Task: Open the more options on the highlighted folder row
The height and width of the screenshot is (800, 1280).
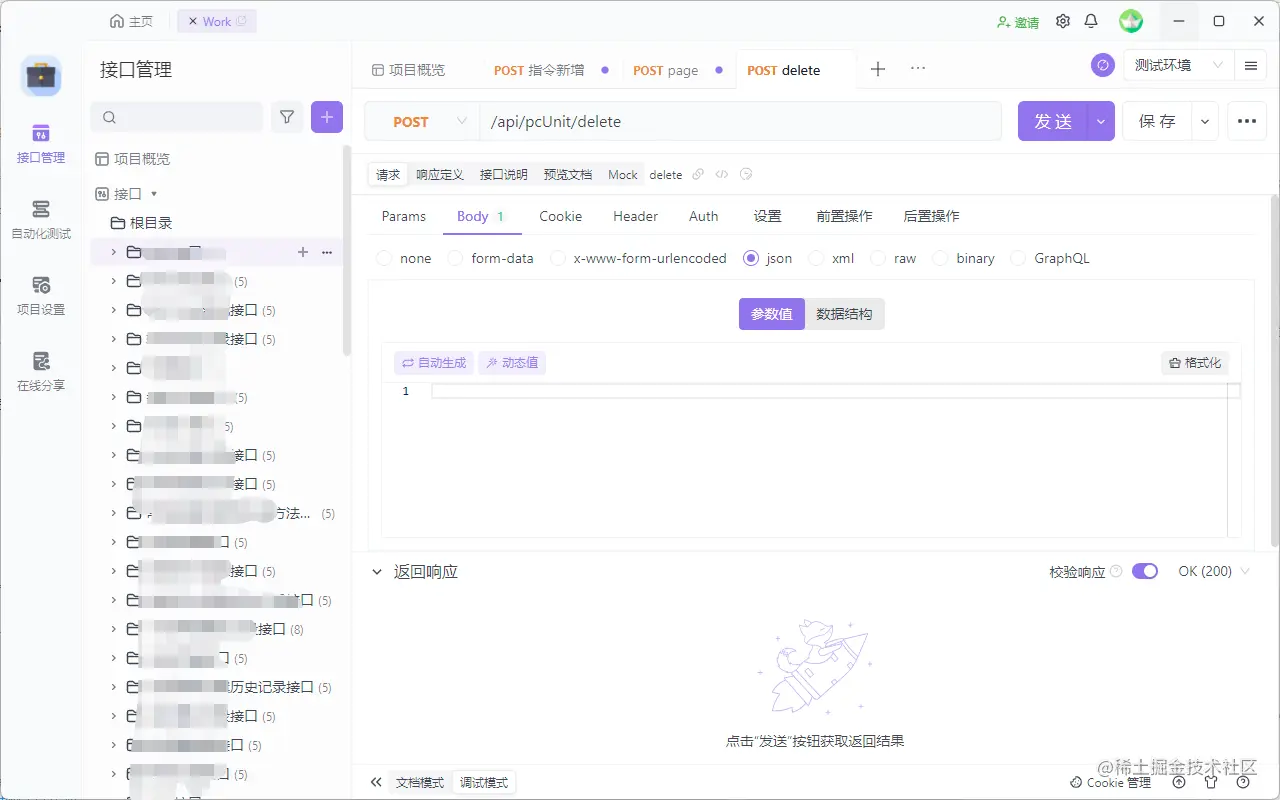Action: pyautogui.click(x=327, y=252)
